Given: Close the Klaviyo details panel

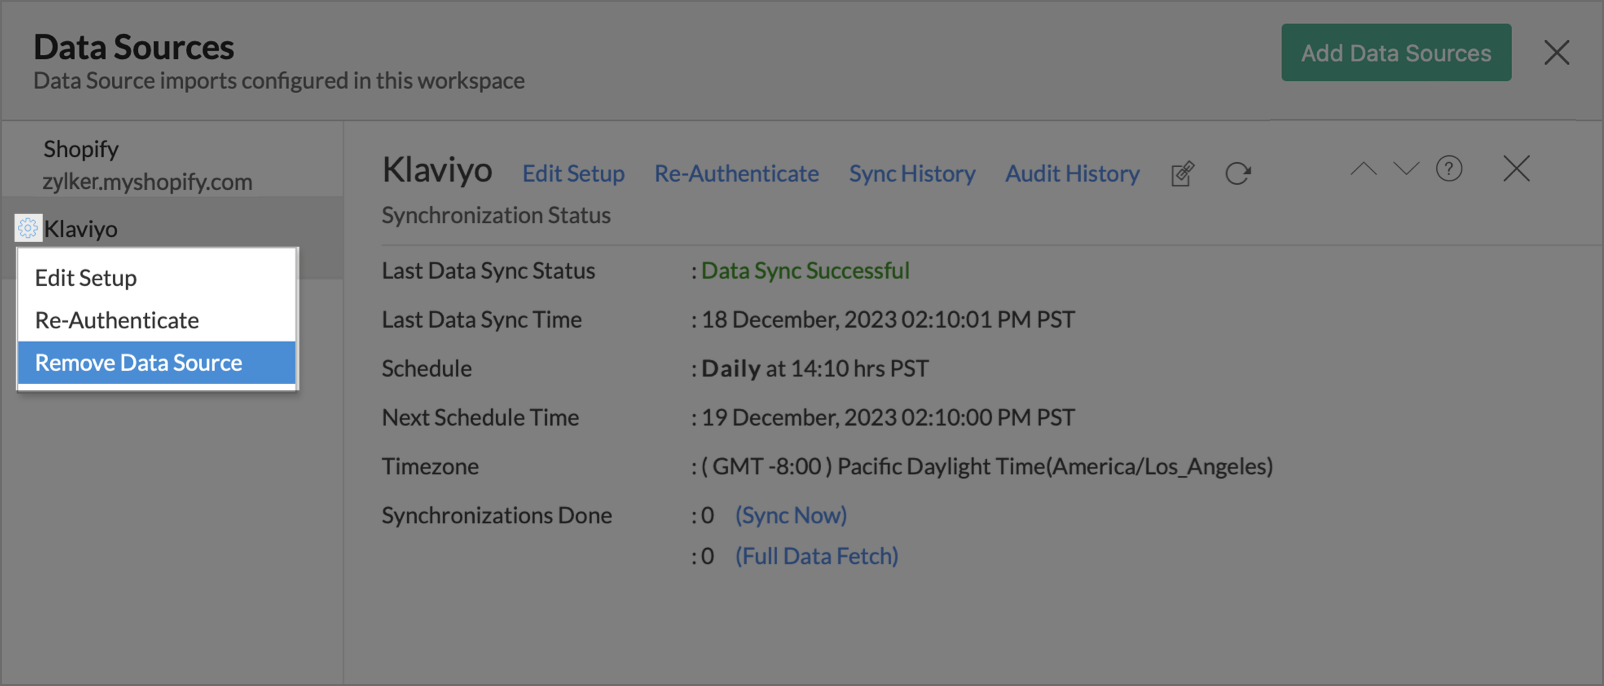Looking at the screenshot, I should 1516,169.
